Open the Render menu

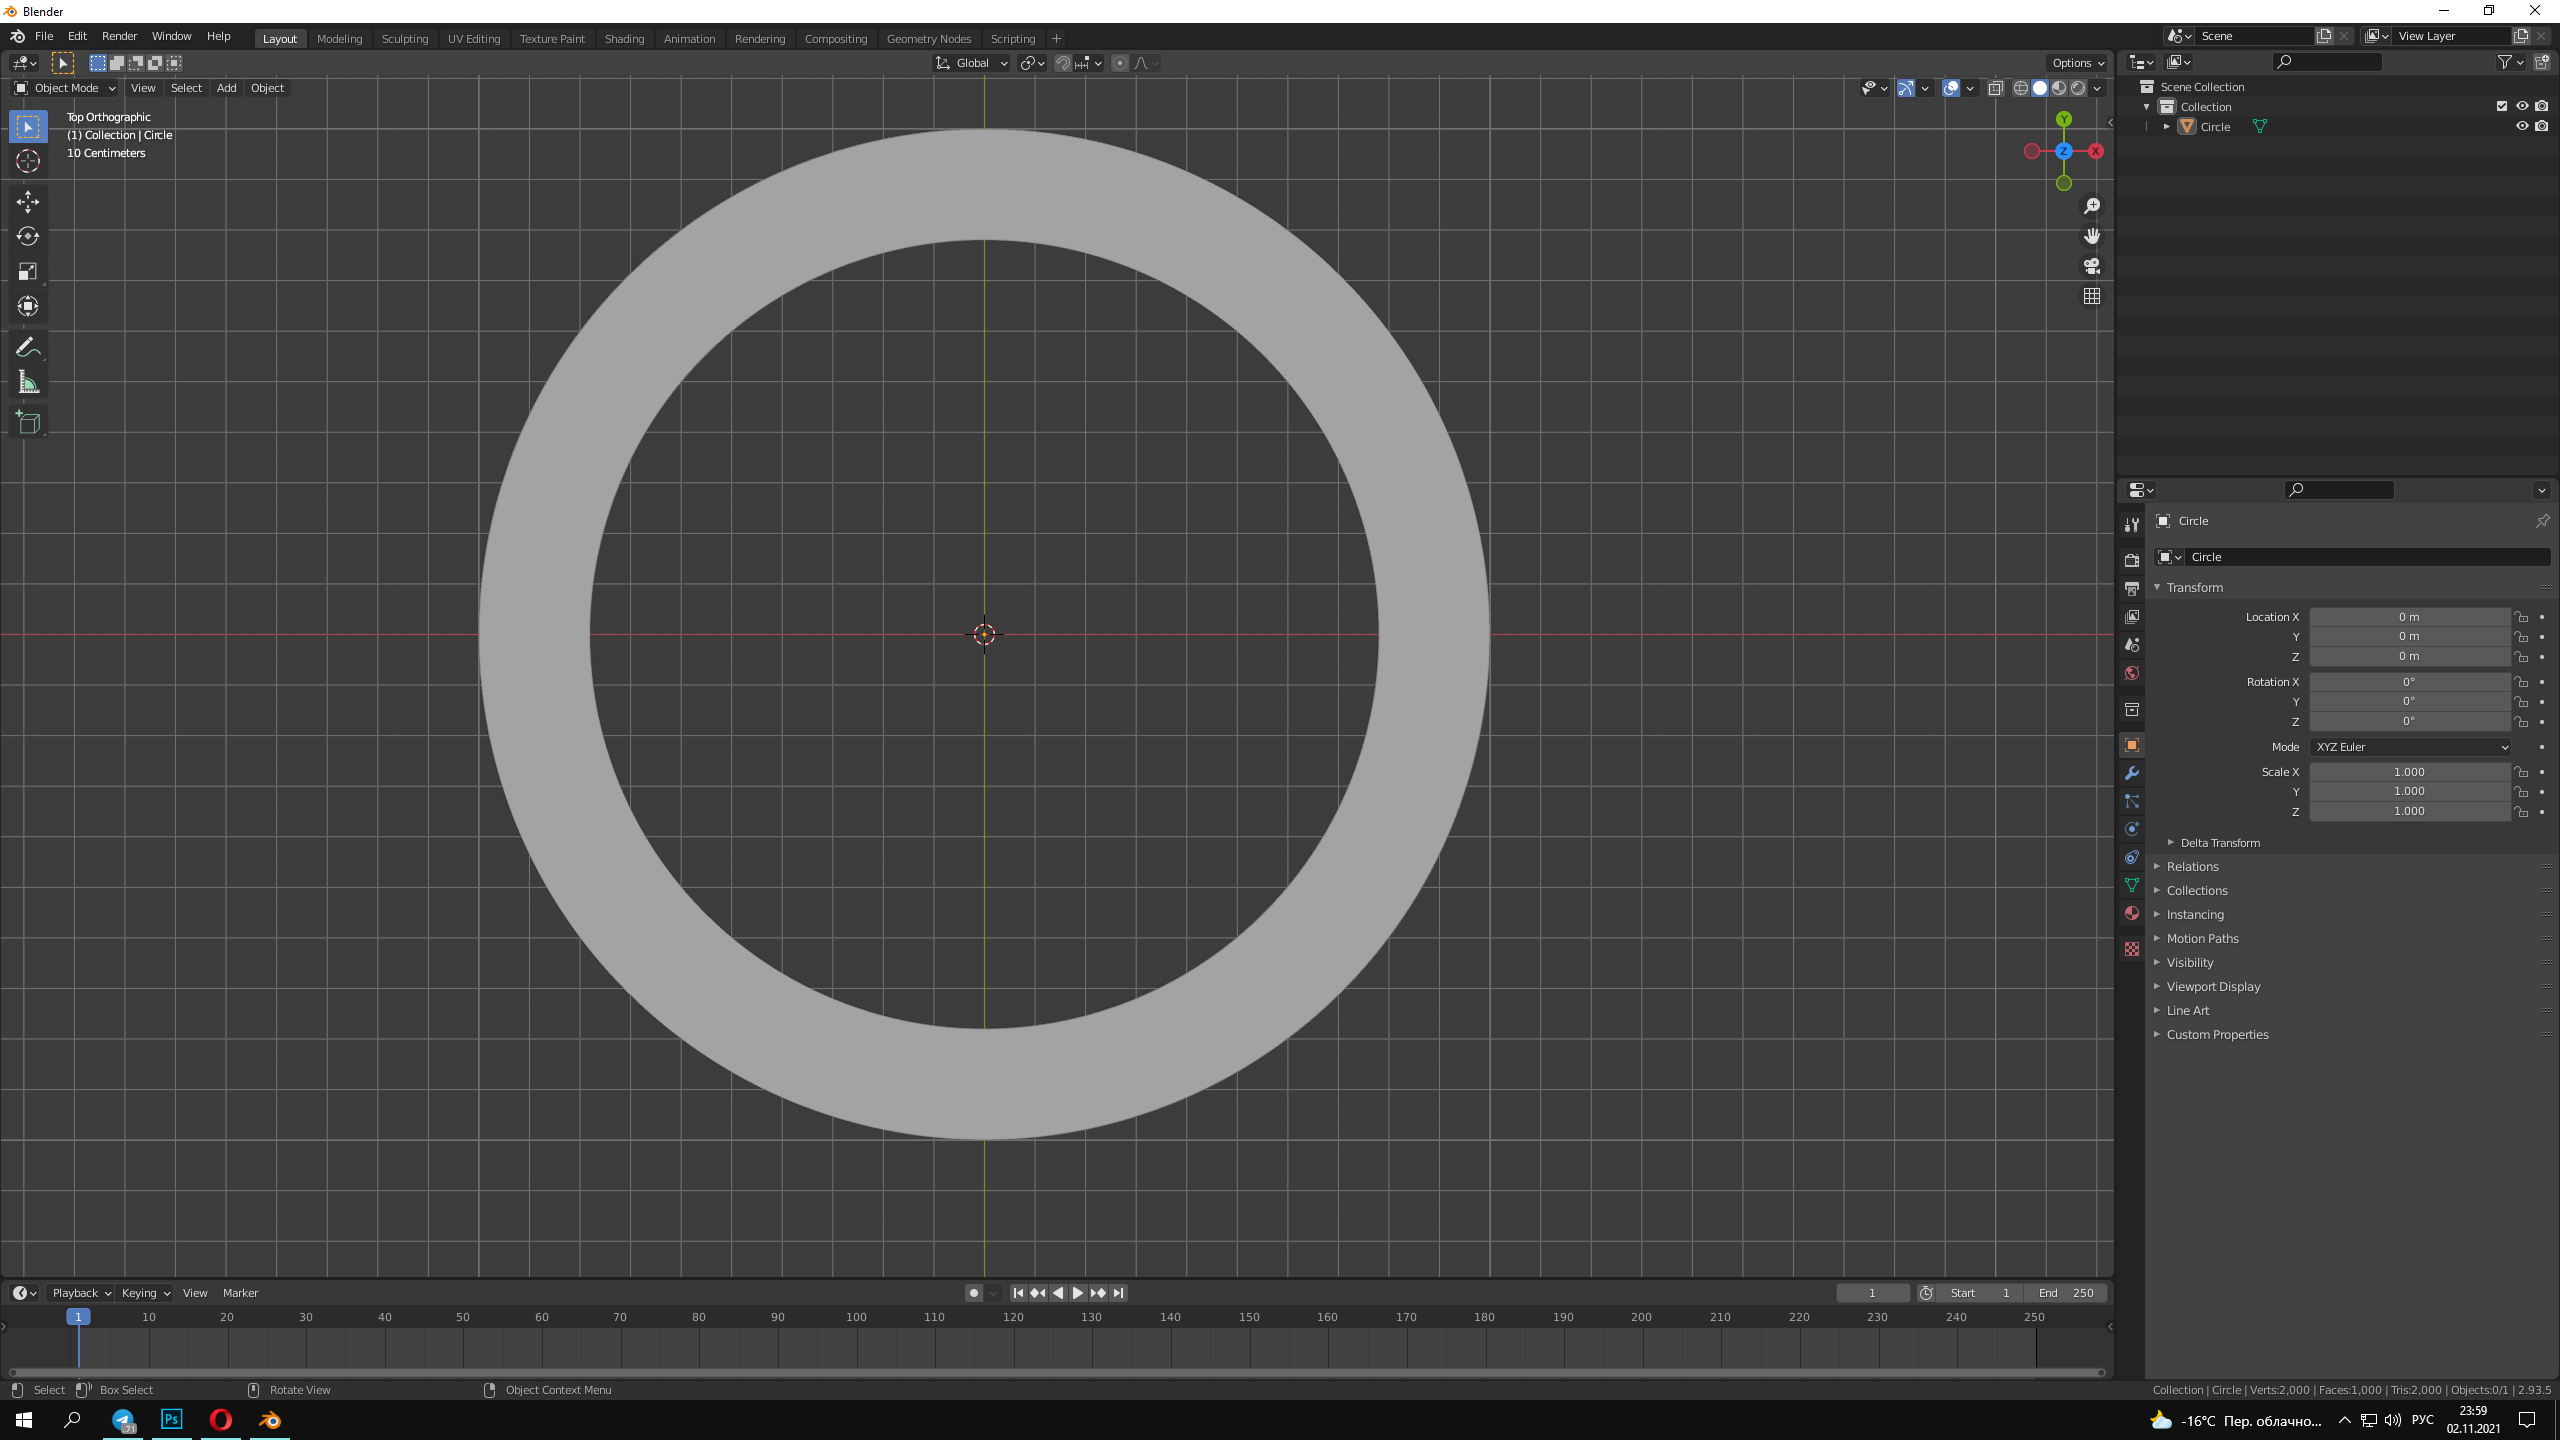[x=119, y=36]
